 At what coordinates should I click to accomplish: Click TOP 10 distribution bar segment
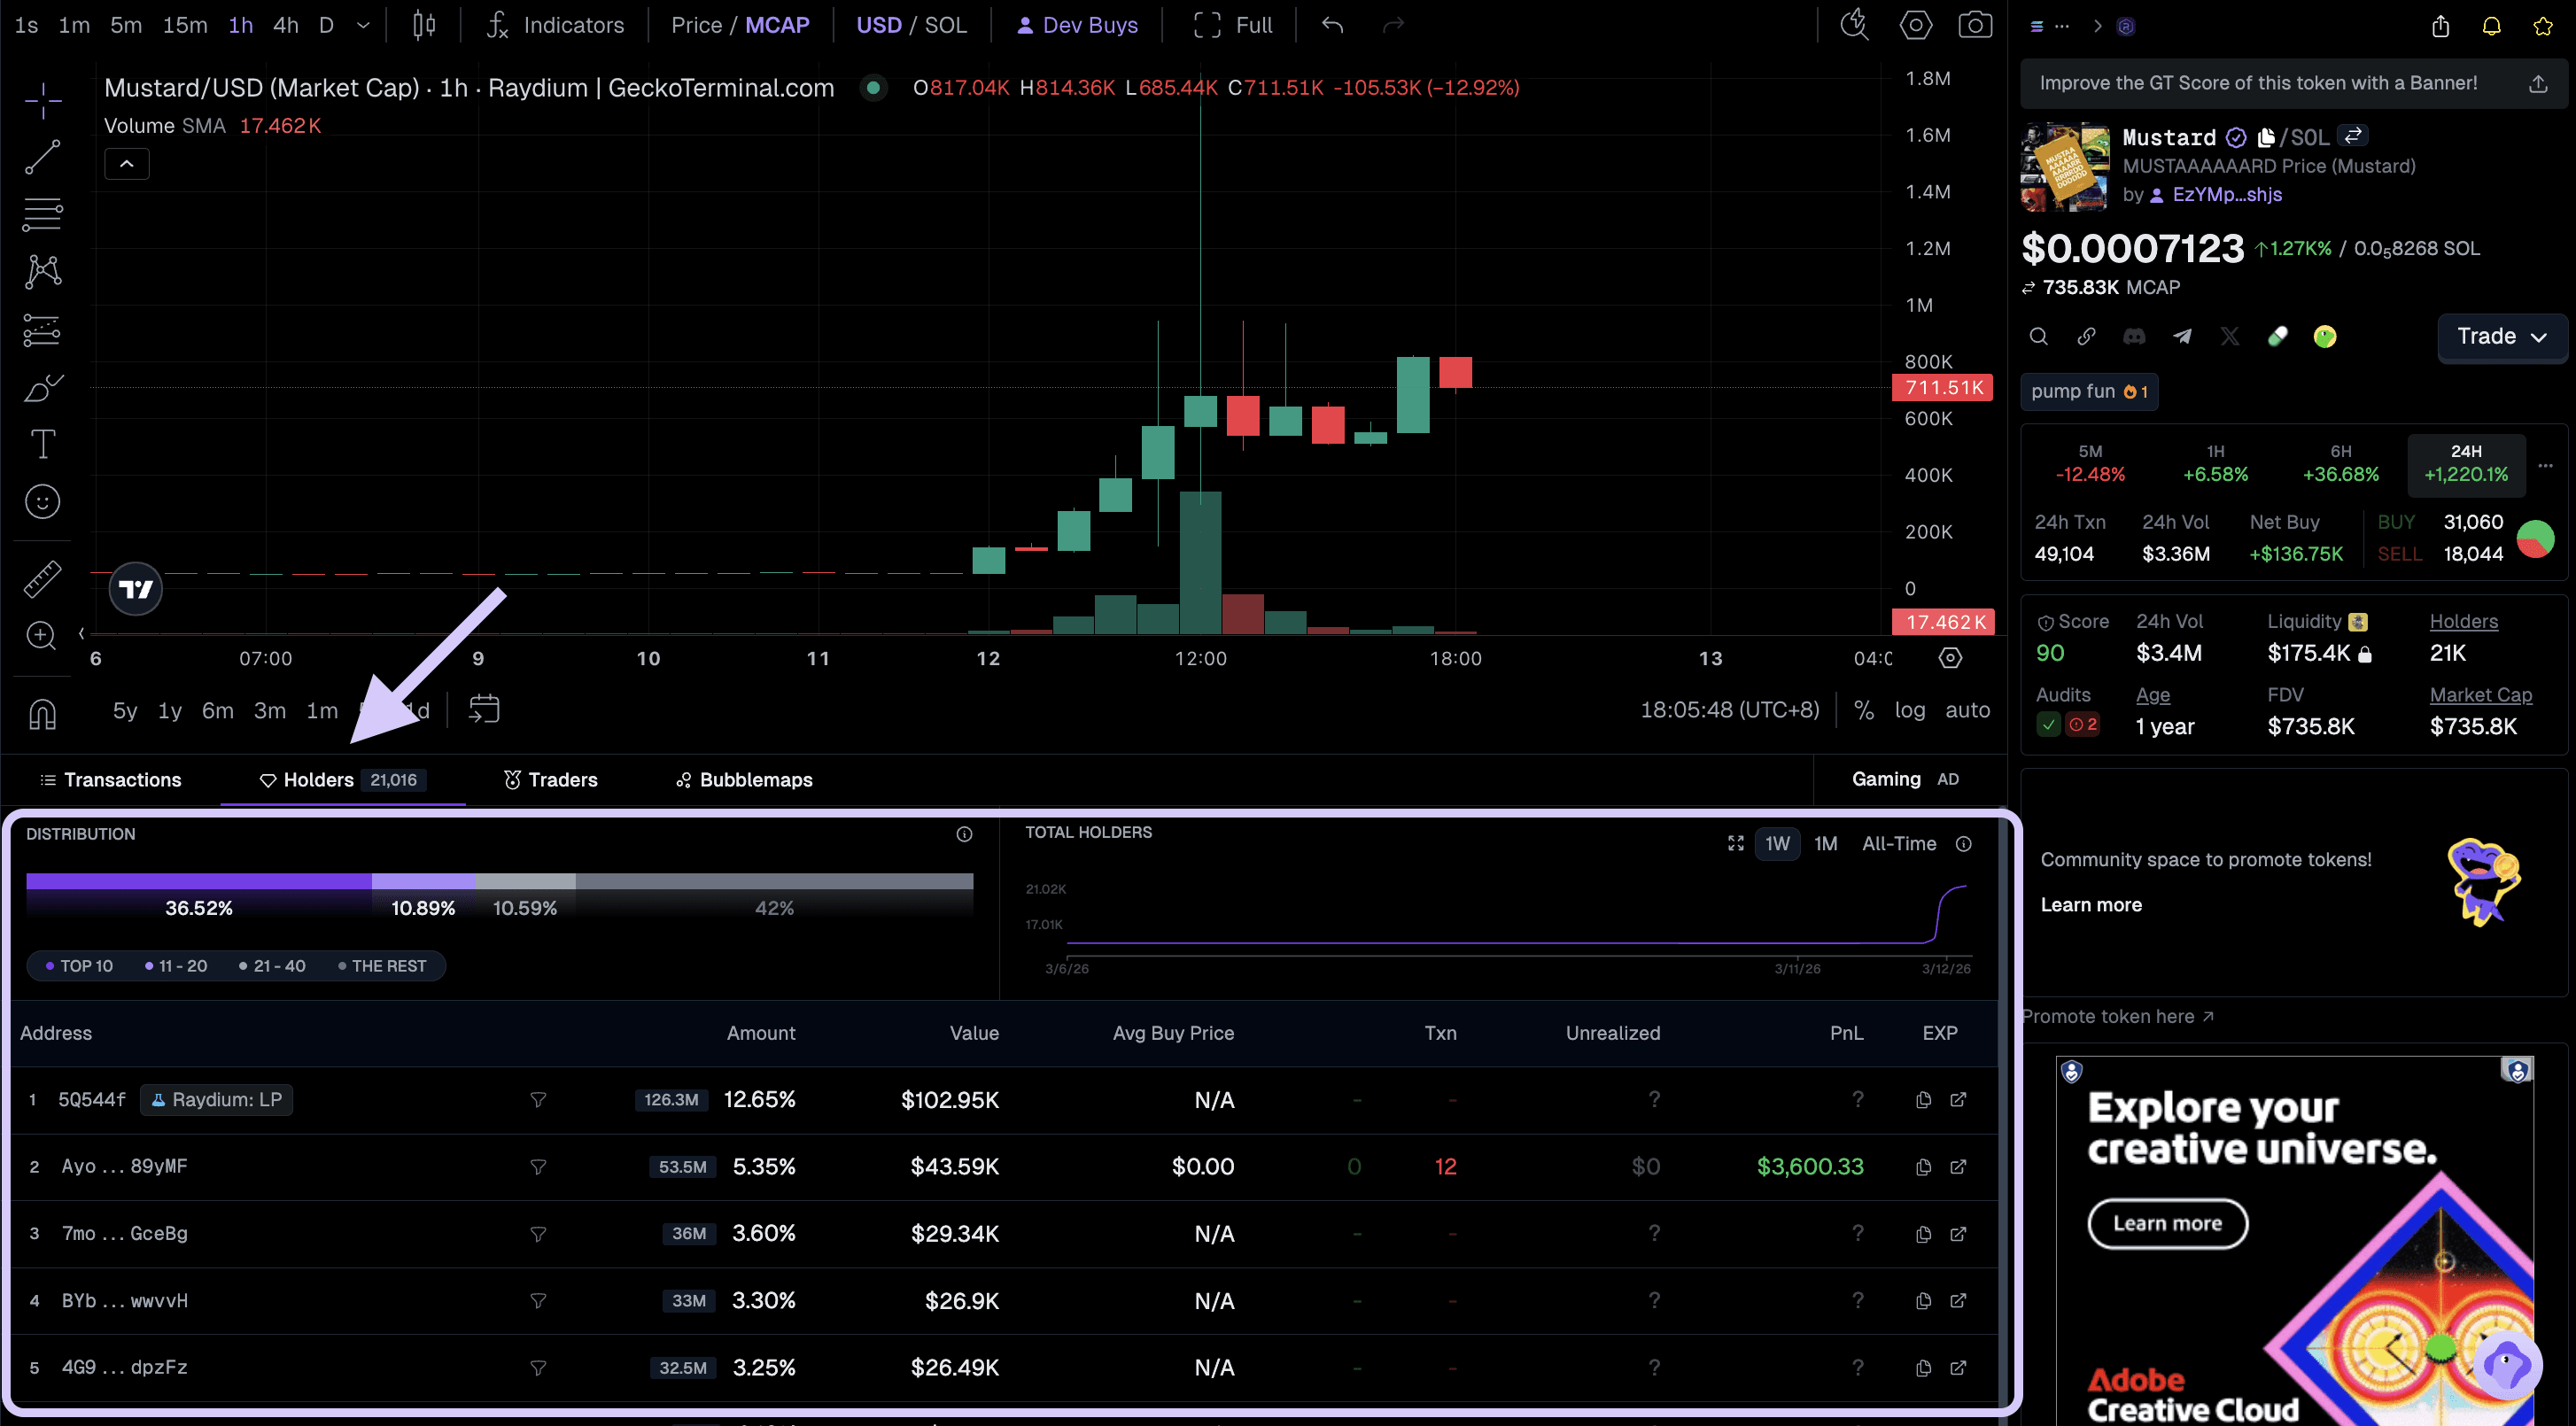(x=198, y=881)
